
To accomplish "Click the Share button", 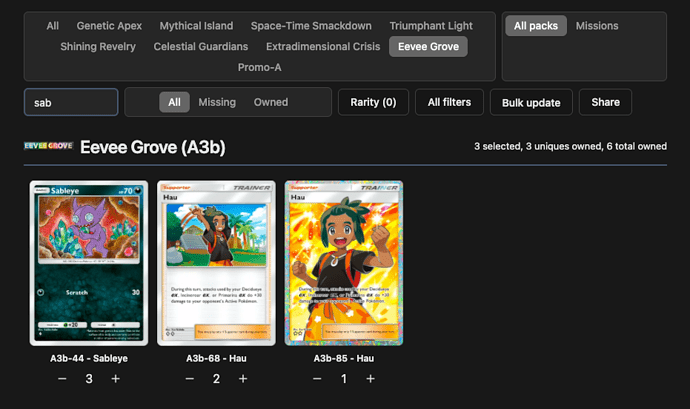I will (606, 102).
